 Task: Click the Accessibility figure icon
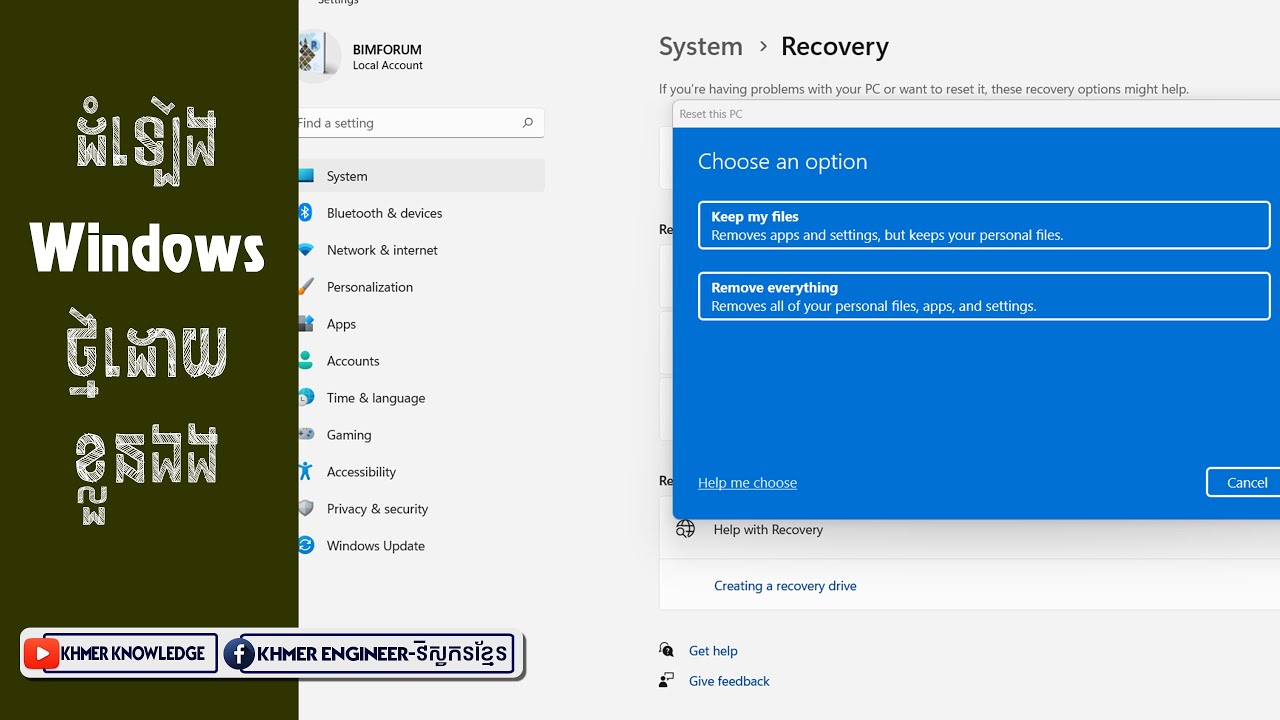pyautogui.click(x=306, y=472)
